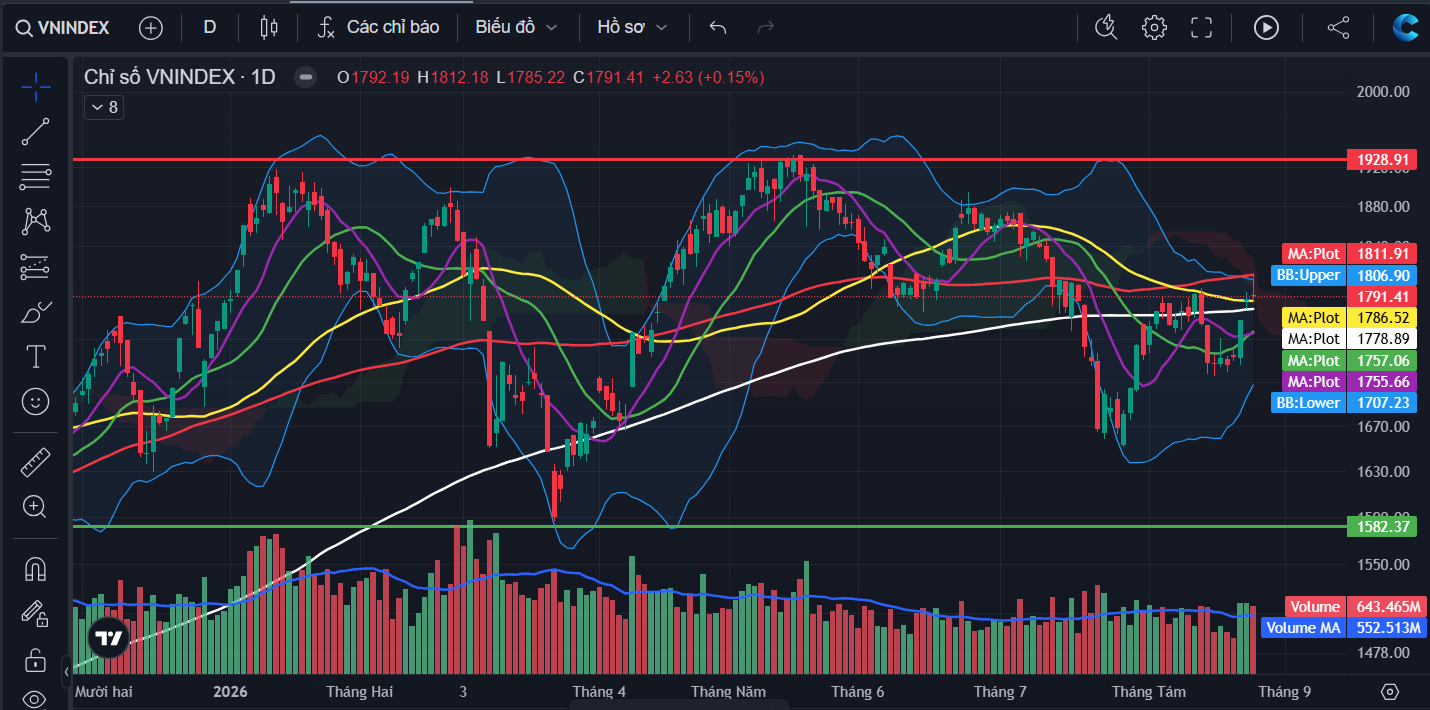Expand the Biểu đồ dropdown
The width and height of the screenshot is (1430, 710).
click(x=516, y=27)
